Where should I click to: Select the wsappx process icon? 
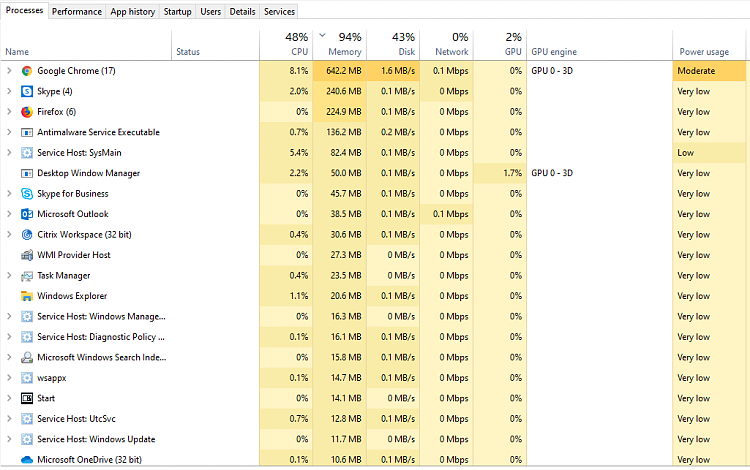pyautogui.click(x=27, y=378)
